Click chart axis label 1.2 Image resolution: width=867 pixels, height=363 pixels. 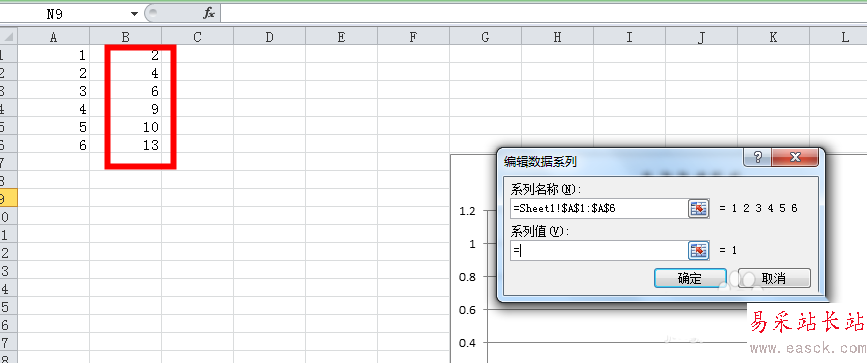tap(468, 211)
